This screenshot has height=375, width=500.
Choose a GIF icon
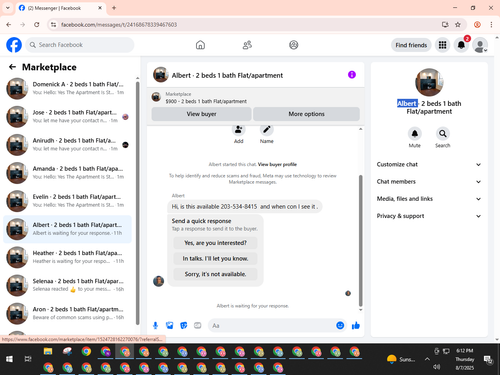tap(198, 325)
